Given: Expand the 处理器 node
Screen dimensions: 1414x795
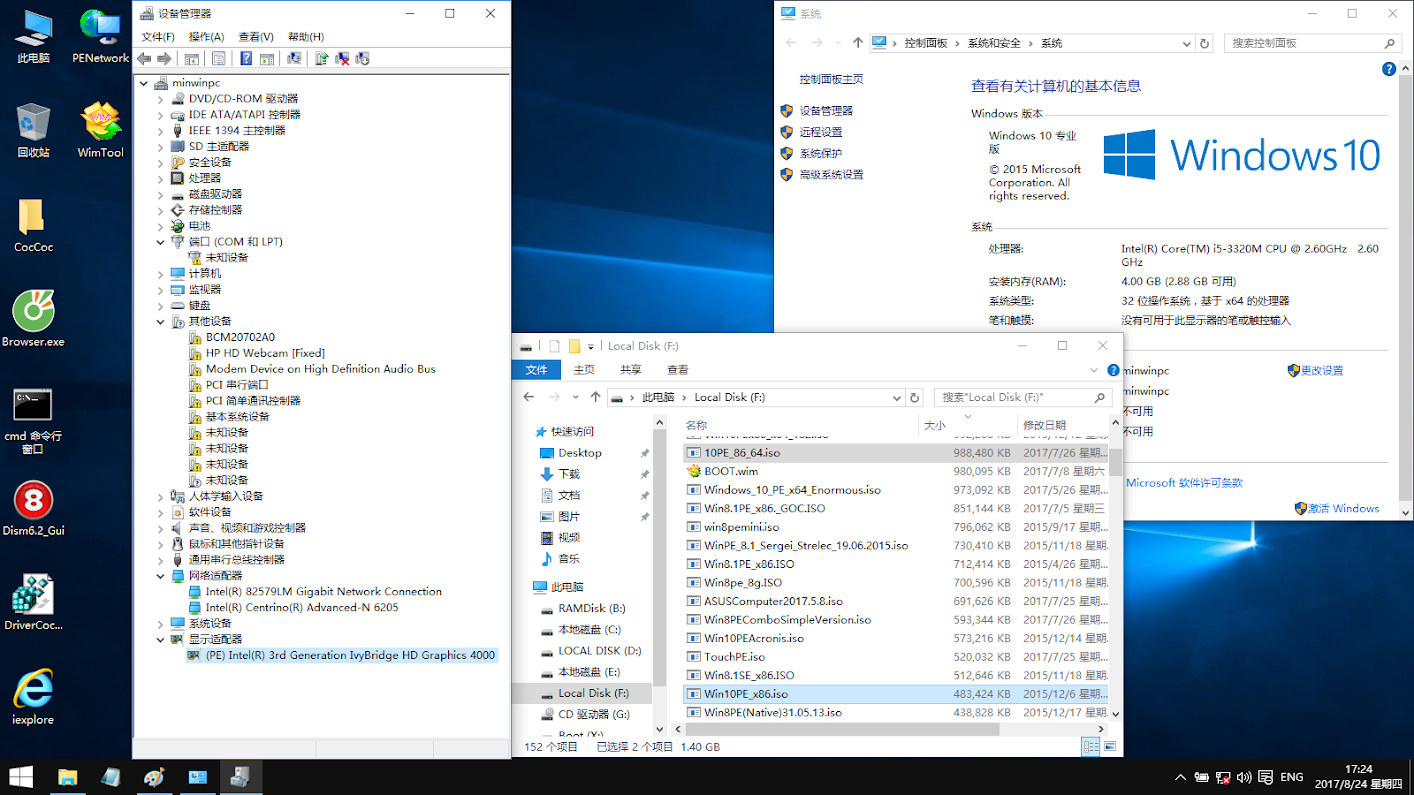Looking at the screenshot, I should 161,178.
